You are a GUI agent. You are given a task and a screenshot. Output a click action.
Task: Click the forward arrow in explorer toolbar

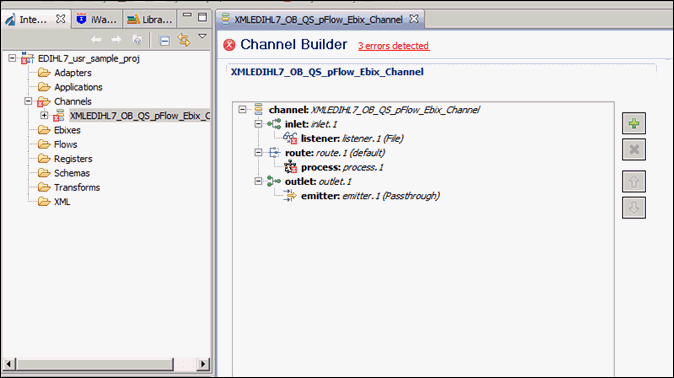pos(116,40)
